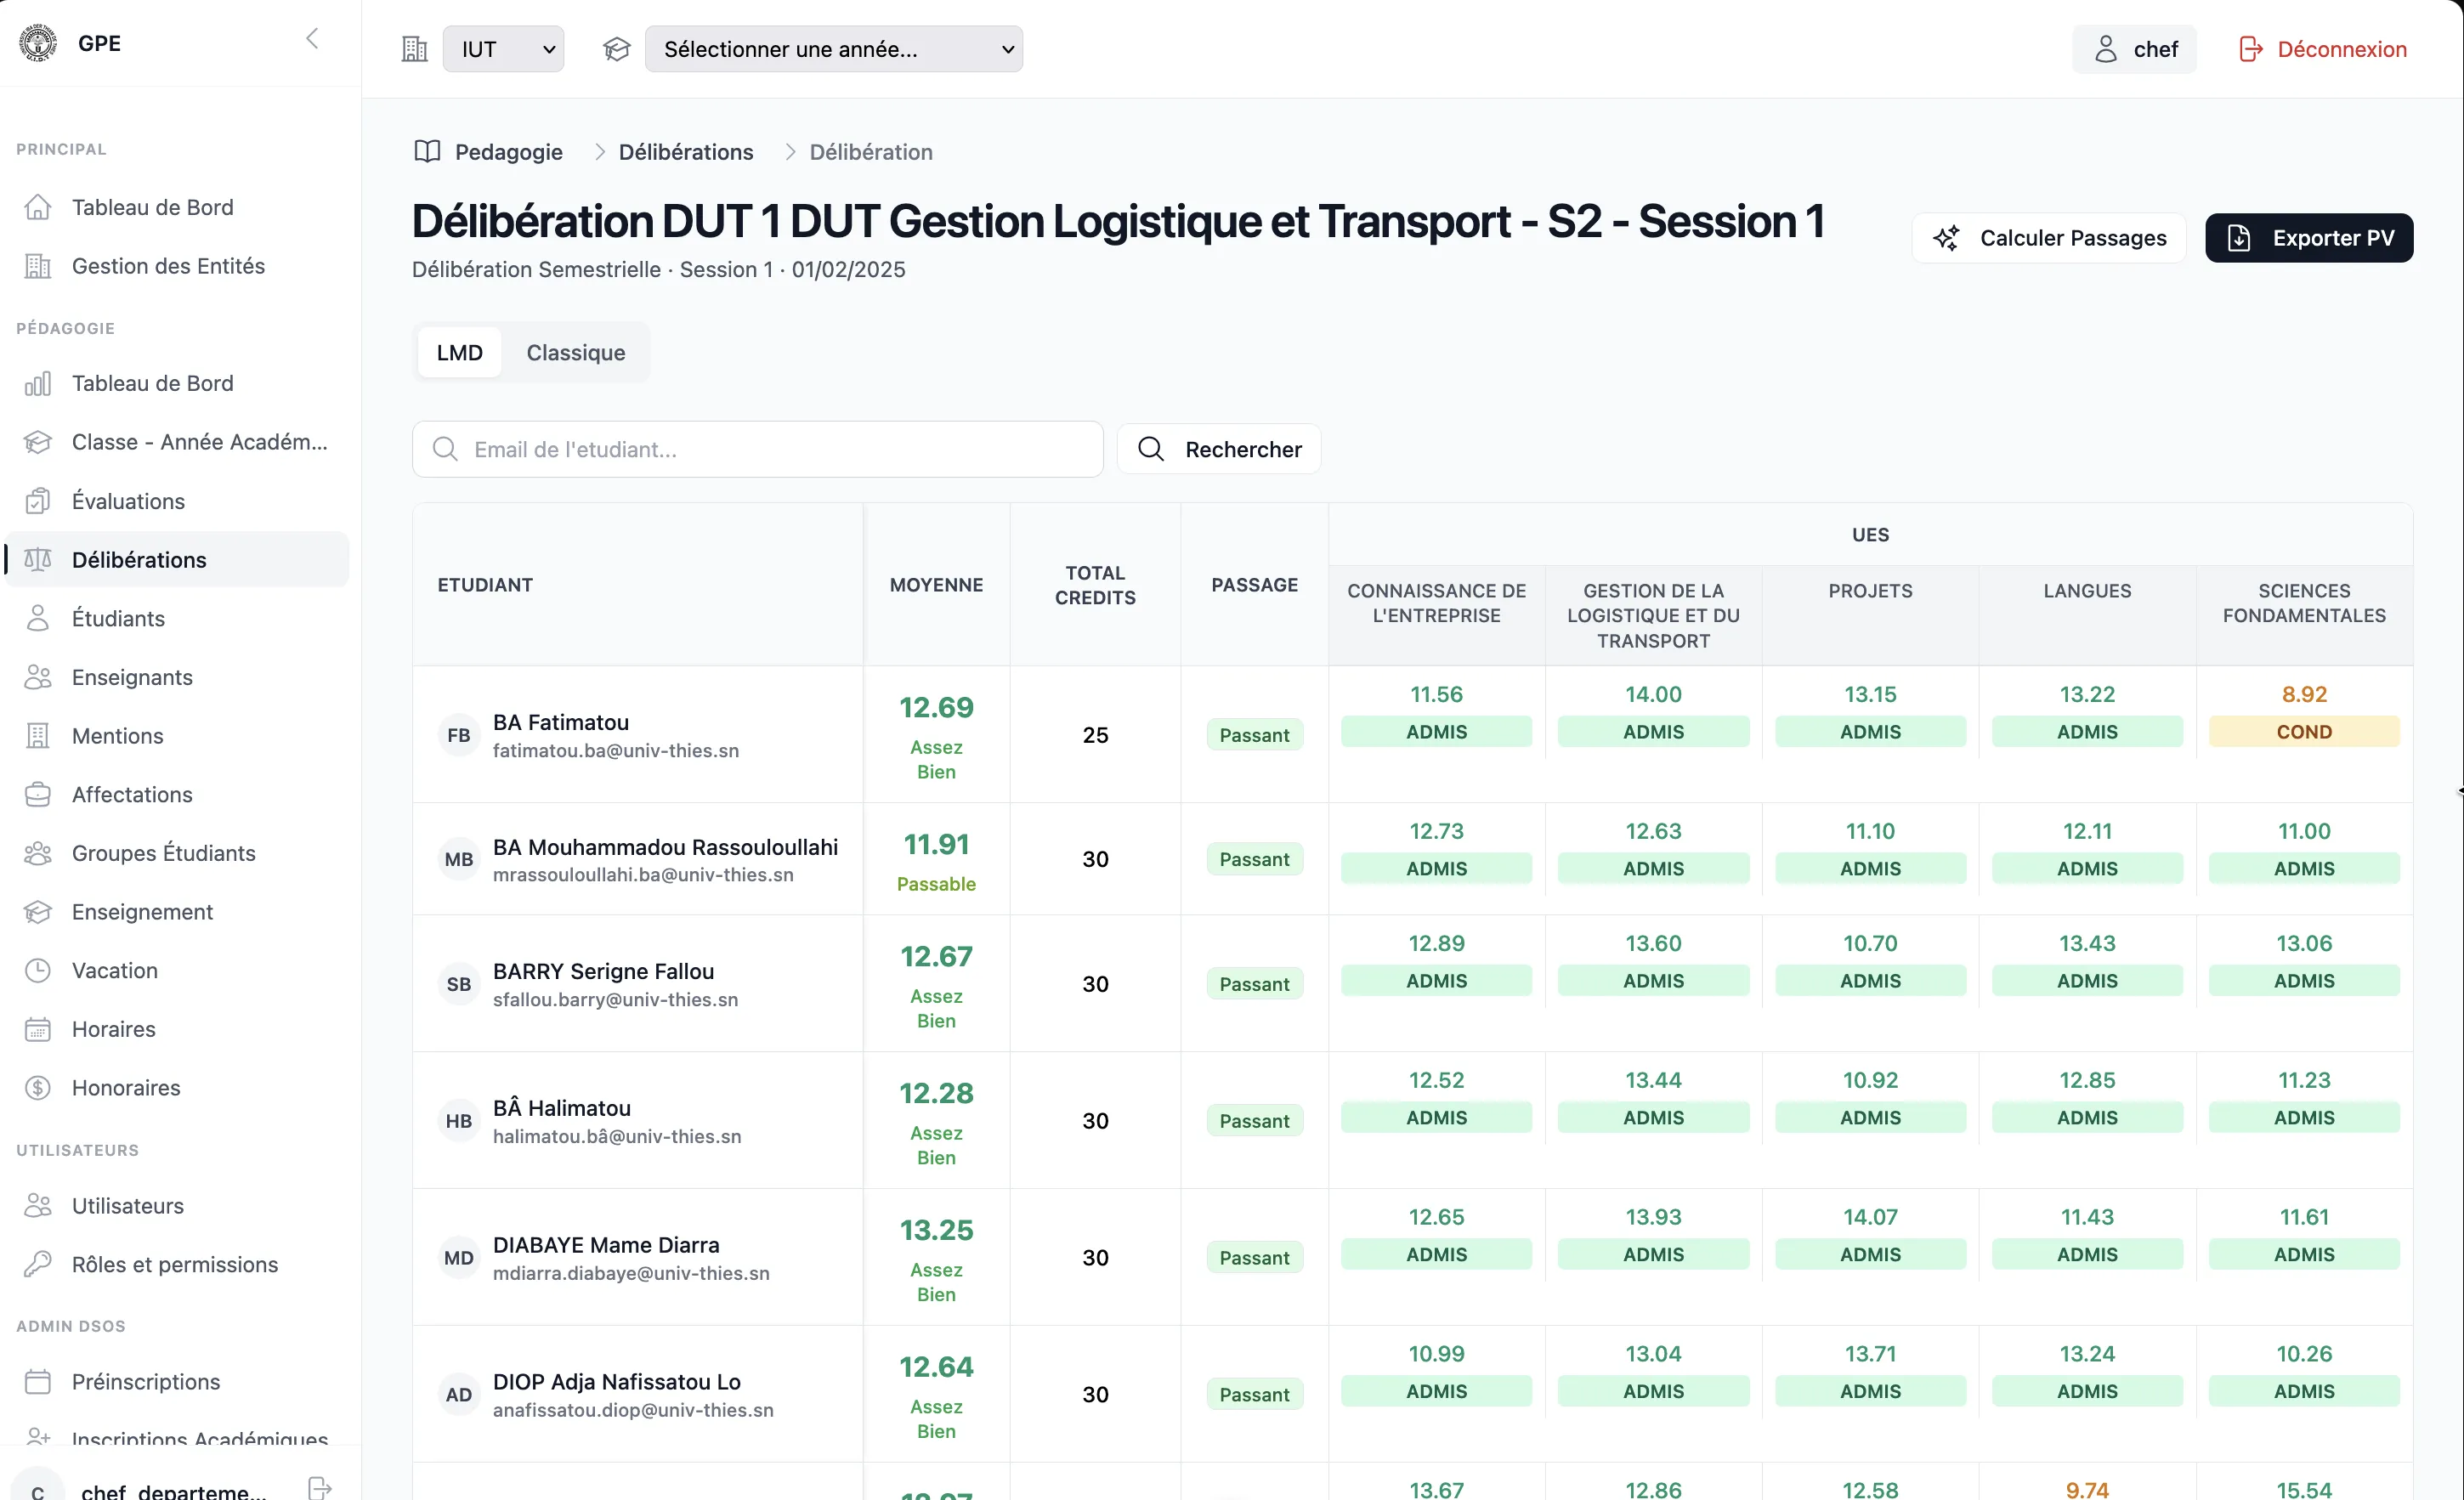This screenshot has width=2464, height=1500.
Task: Click the Honoraires dollar icon
Action: tap(38, 1088)
